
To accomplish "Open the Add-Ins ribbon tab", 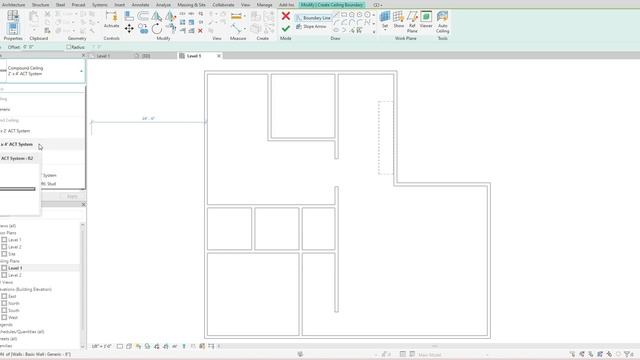I will [x=287, y=5].
